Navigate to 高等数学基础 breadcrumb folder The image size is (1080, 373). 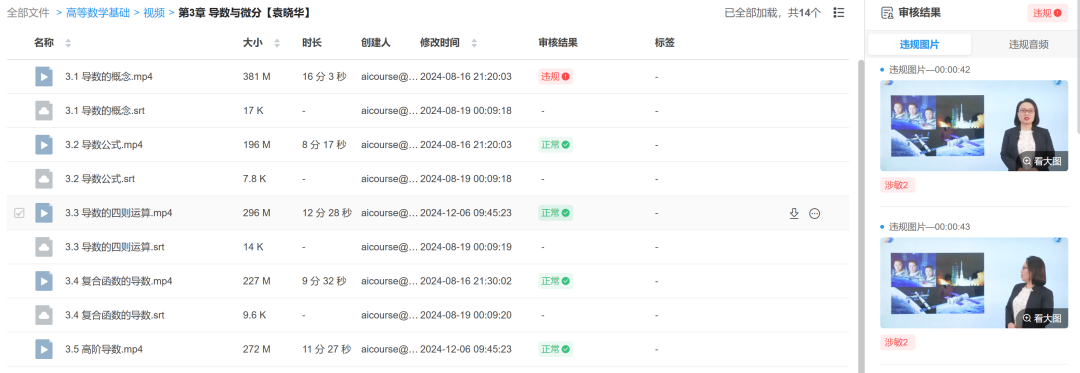98,12
